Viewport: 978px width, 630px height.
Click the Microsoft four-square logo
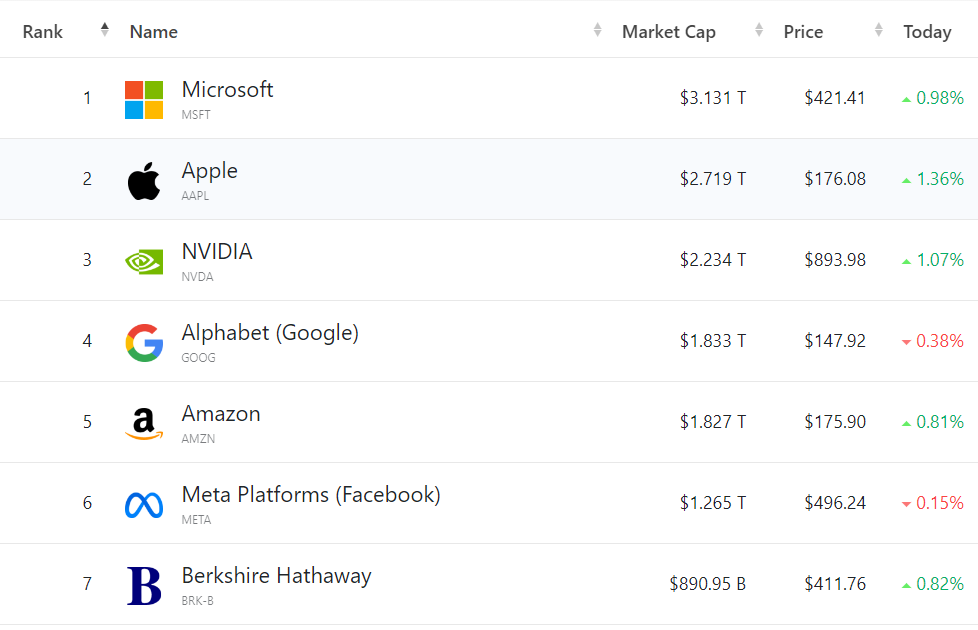coord(144,100)
